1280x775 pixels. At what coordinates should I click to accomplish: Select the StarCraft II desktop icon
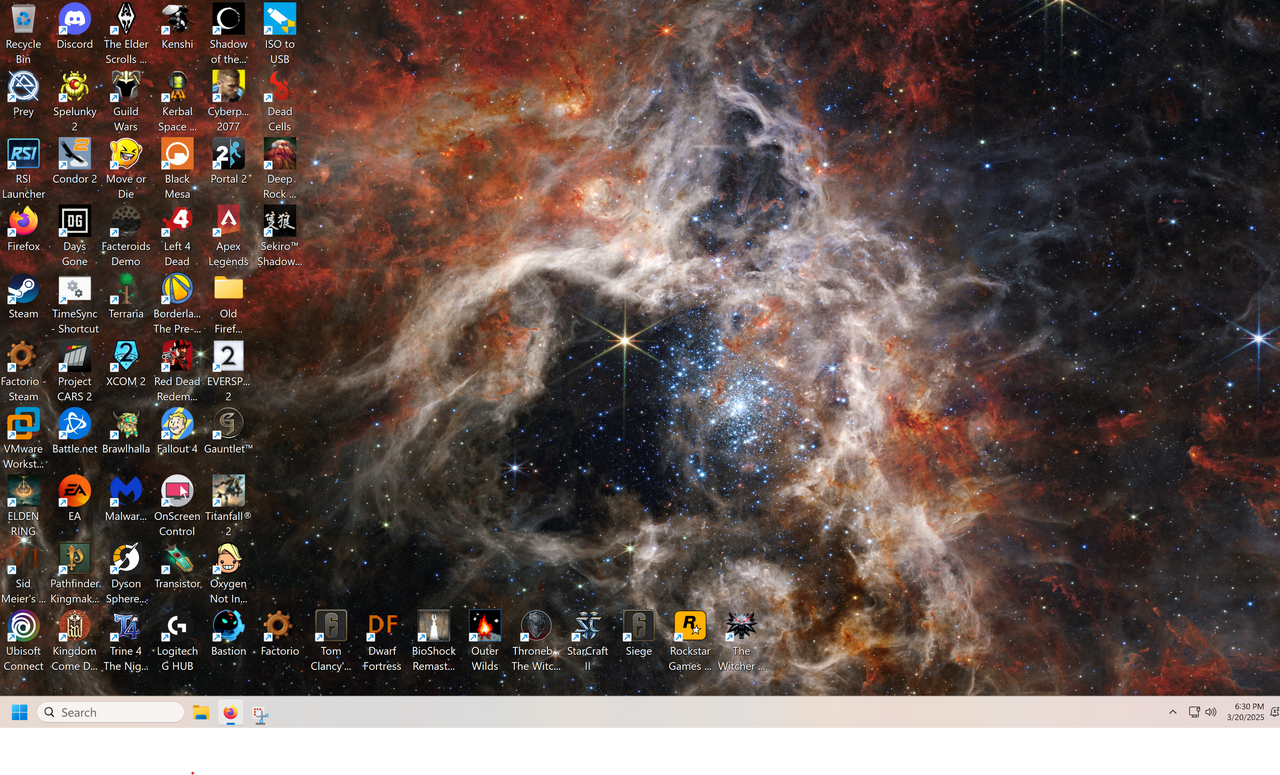[587, 628]
